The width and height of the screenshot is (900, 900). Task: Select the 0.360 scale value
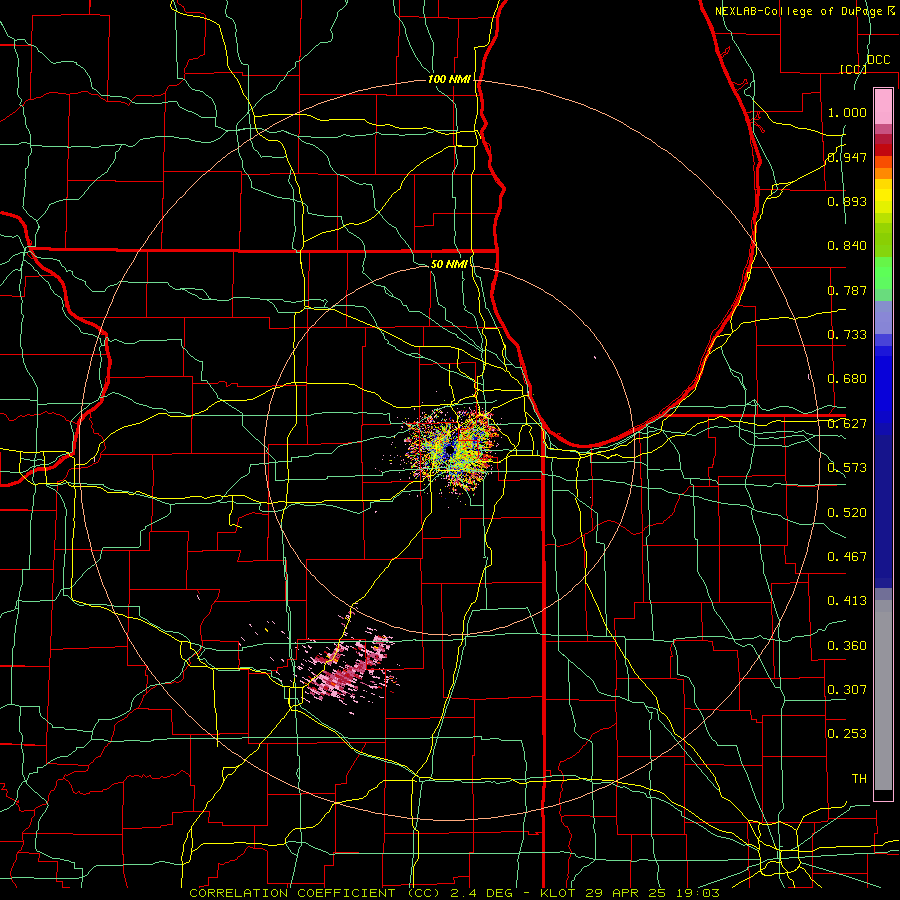click(x=847, y=646)
